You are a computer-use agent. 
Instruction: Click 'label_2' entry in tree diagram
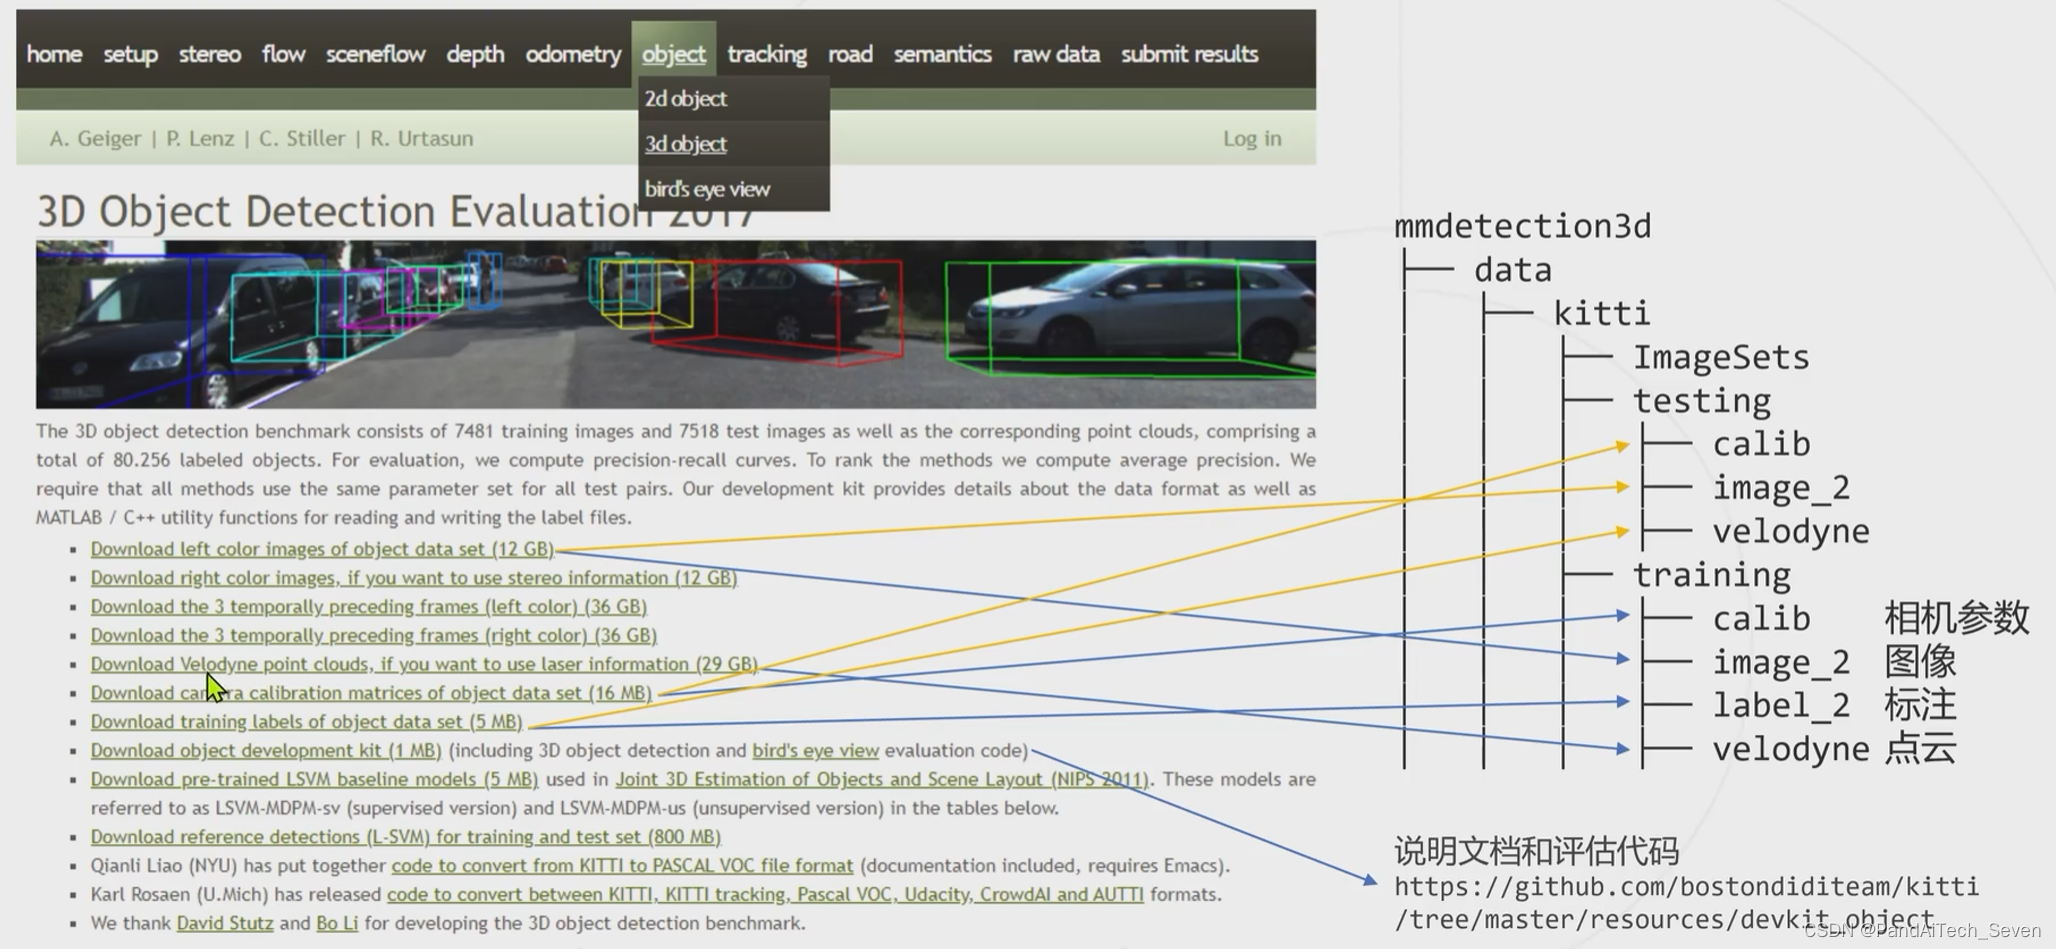[1781, 705]
